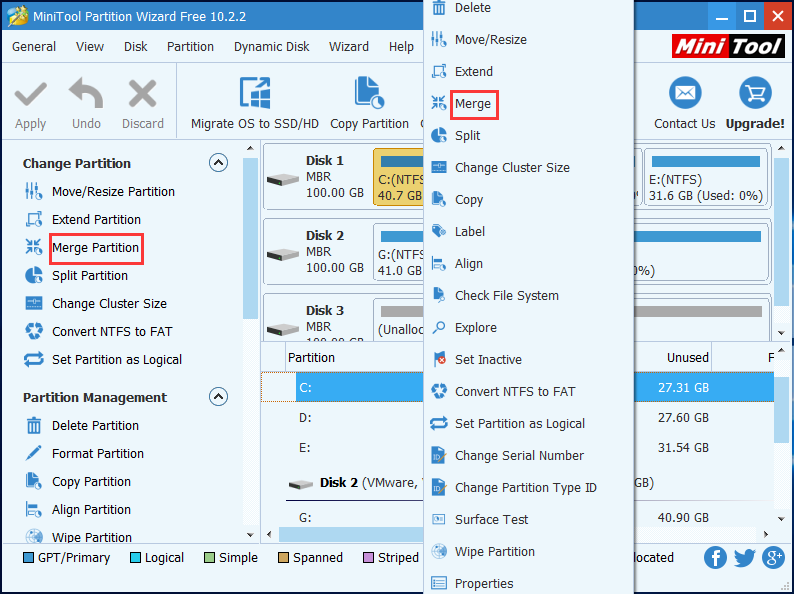Choose Check File System in context menu
794x594 pixels.
(x=528, y=295)
